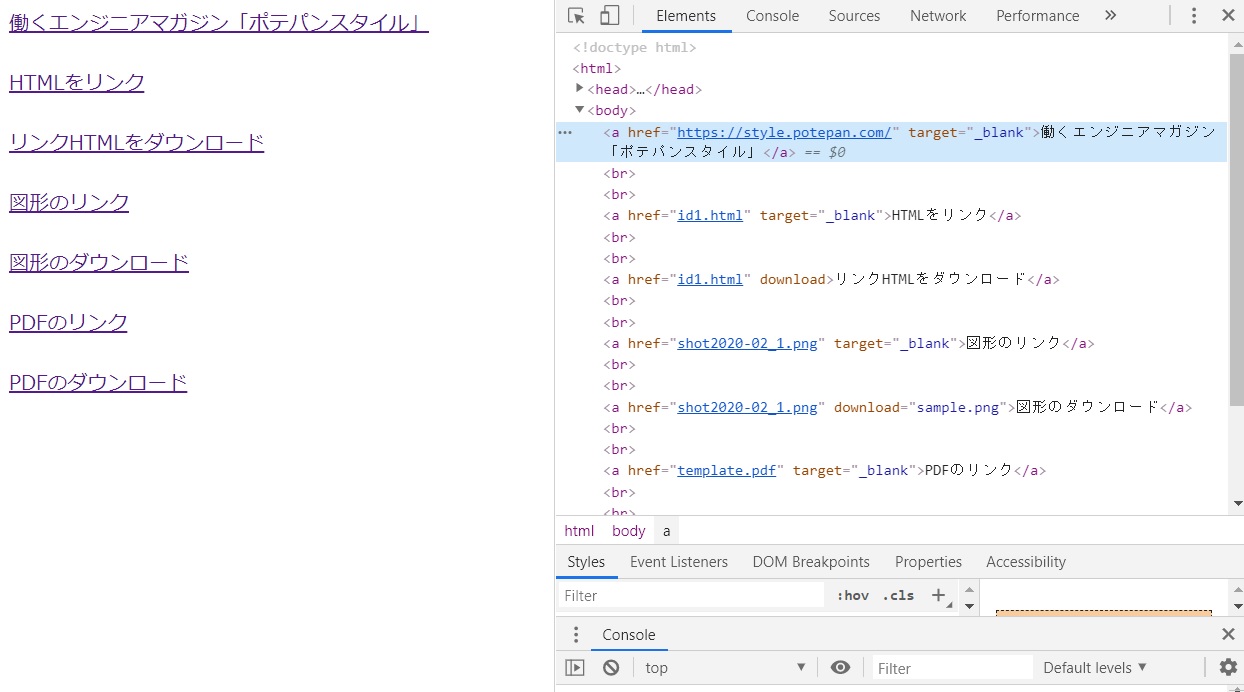The image size is (1244, 692).
Task: Click the id1.html href on the HTMLをリンク row
Action: click(710, 215)
